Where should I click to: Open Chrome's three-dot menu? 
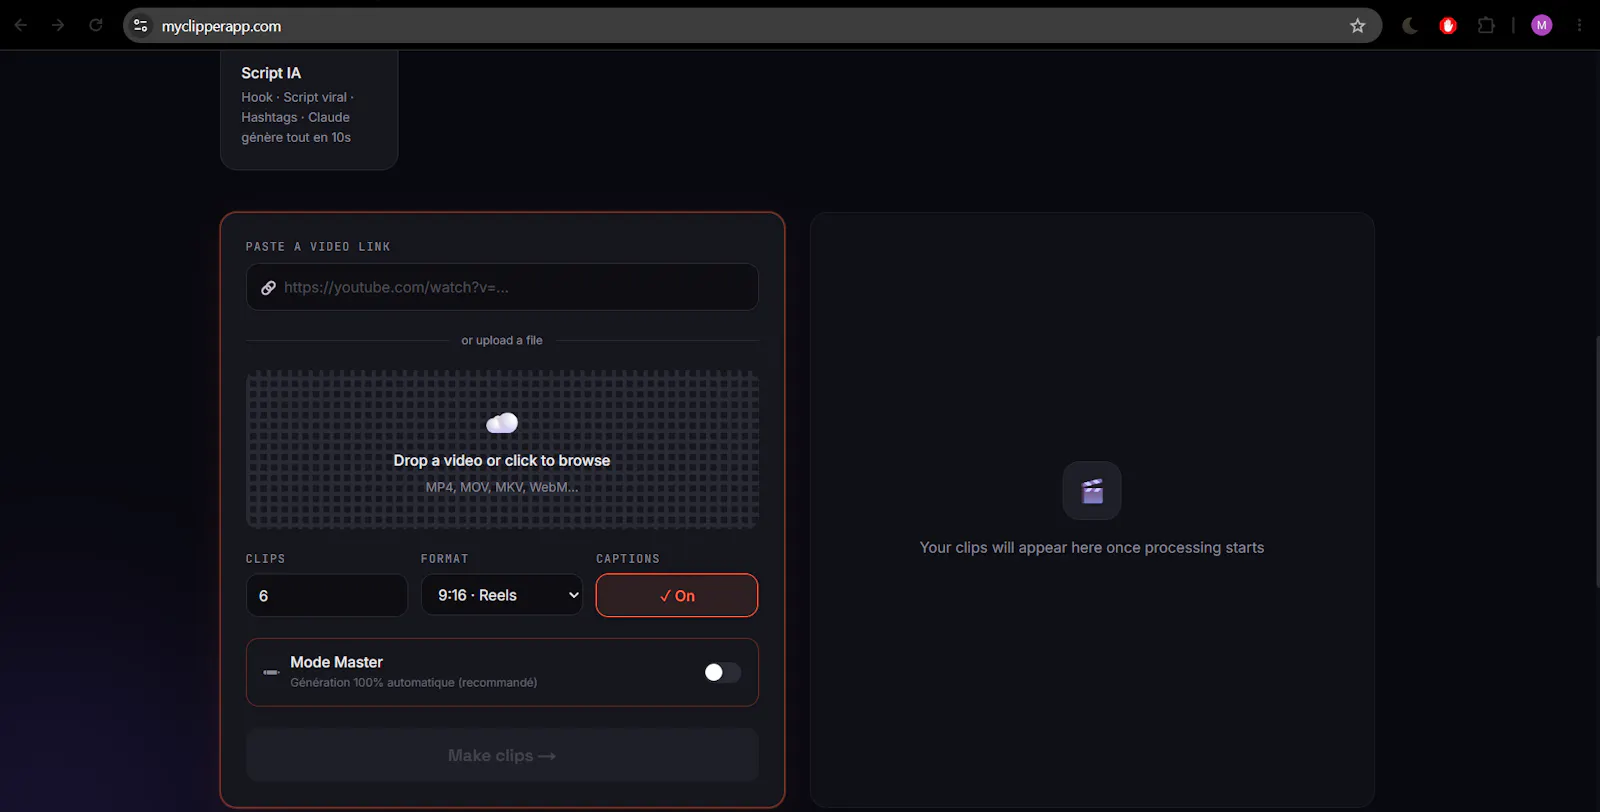1580,26
